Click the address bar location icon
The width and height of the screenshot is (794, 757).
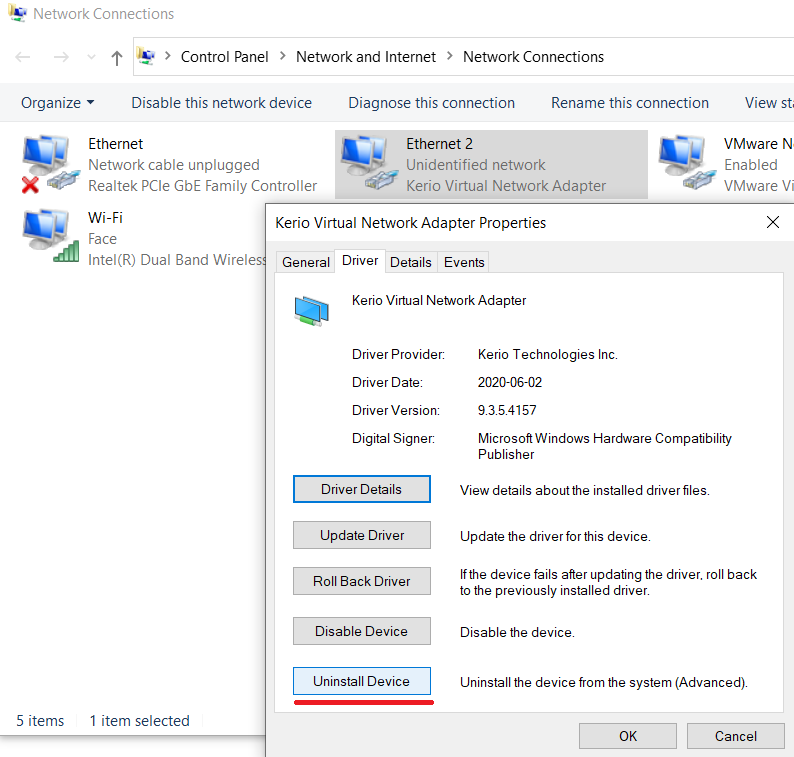pos(146,56)
